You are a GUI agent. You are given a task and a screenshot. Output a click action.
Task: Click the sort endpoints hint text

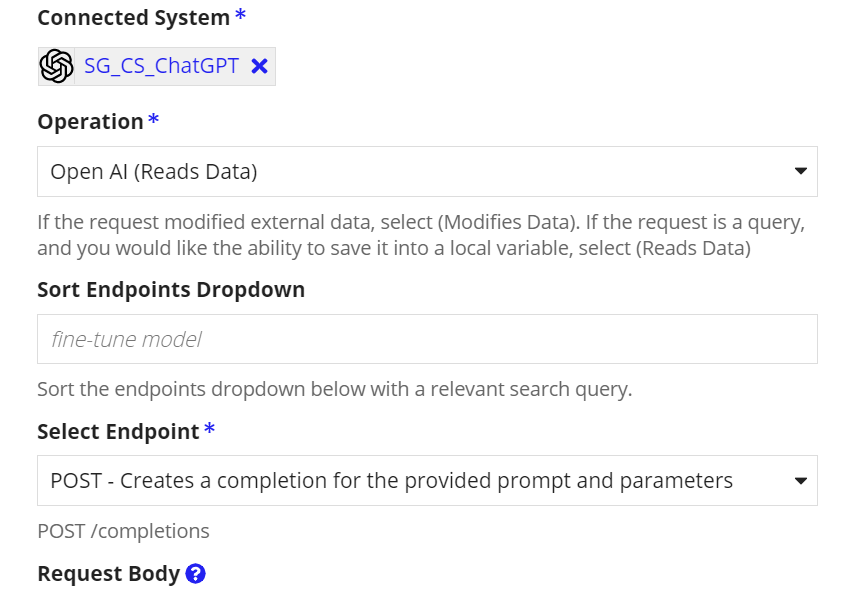tap(334, 389)
